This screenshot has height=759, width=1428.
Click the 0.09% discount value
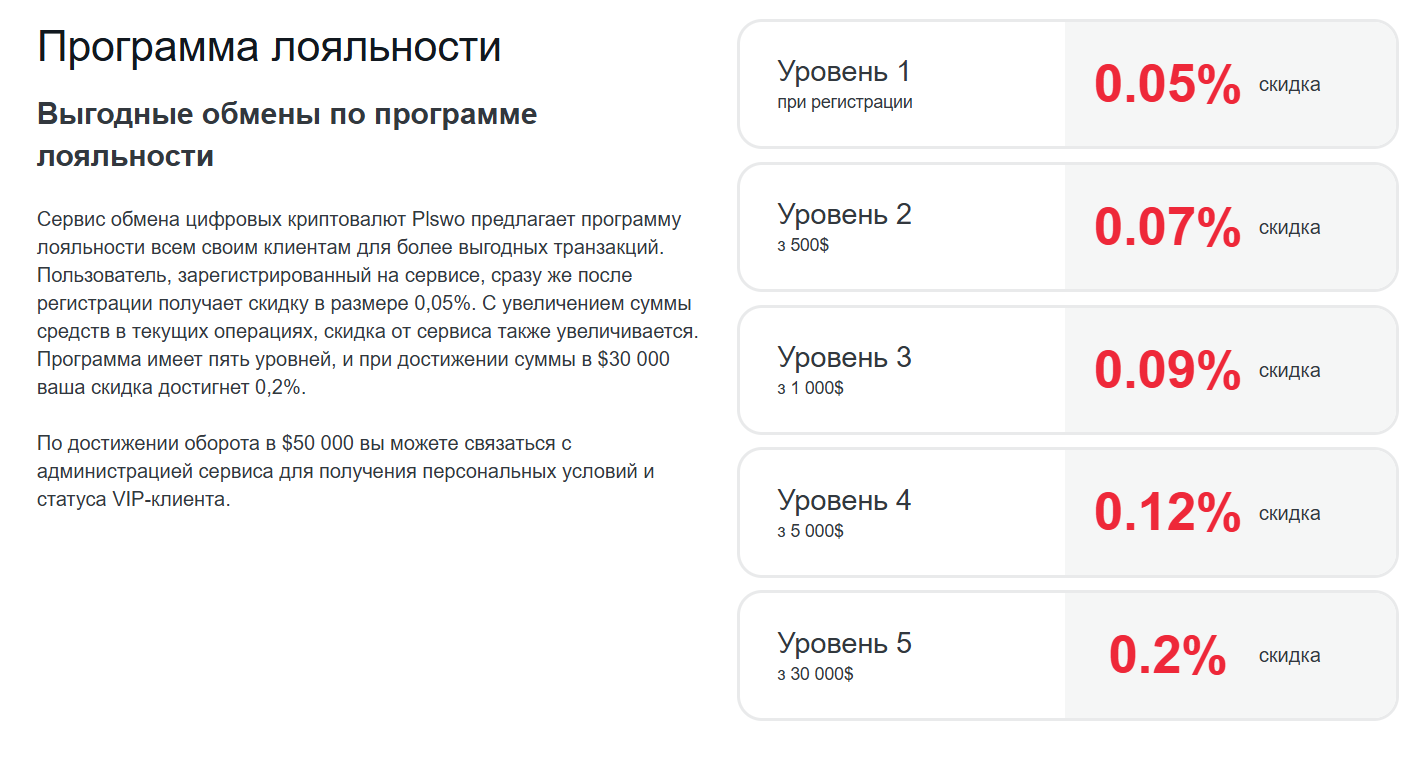click(1167, 370)
